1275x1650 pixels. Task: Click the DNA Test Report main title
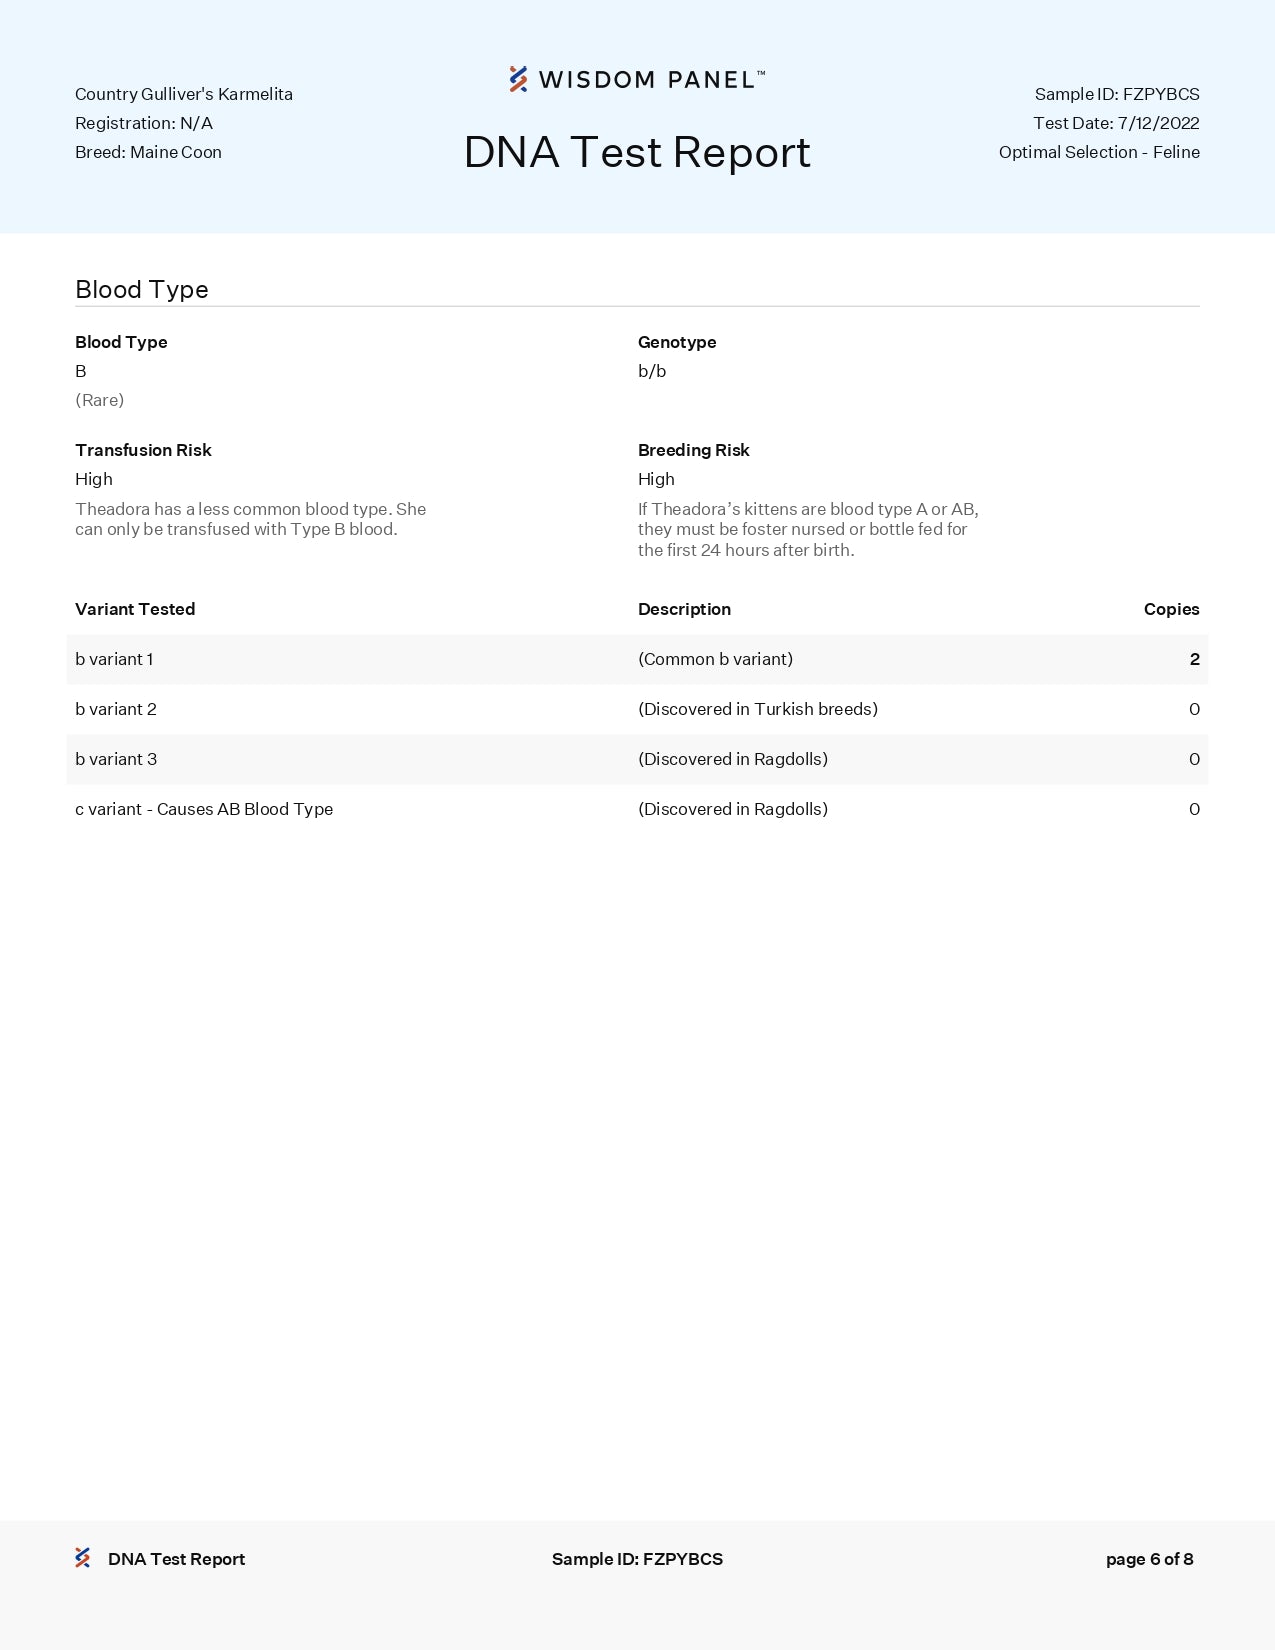[637, 153]
